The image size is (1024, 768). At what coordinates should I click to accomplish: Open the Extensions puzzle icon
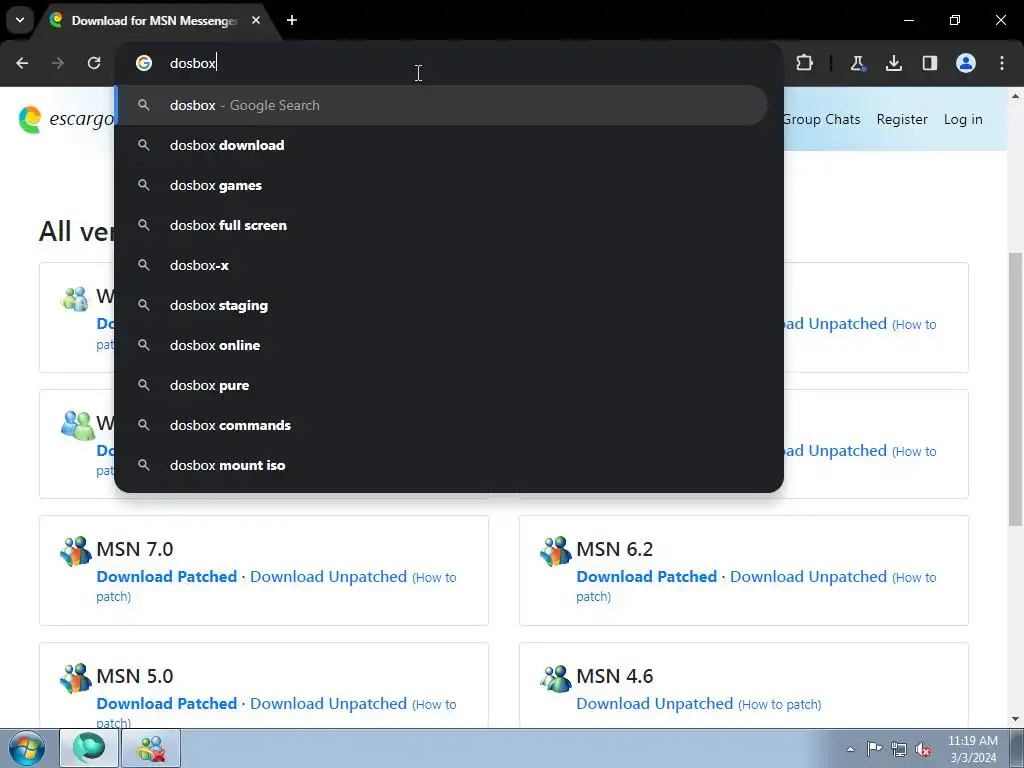(805, 63)
